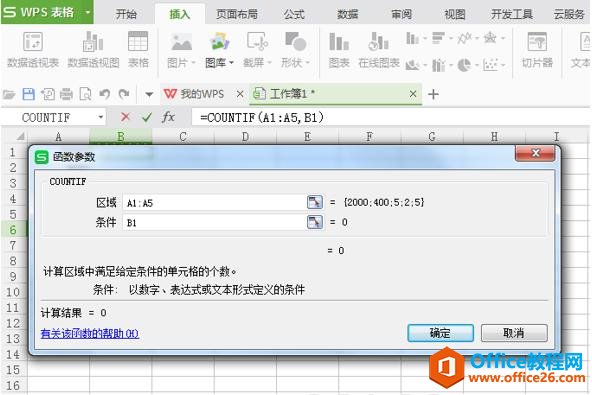The width and height of the screenshot is (592, 395).
Task: Add a new document tab with plus
Action: (x=433, y=94)
